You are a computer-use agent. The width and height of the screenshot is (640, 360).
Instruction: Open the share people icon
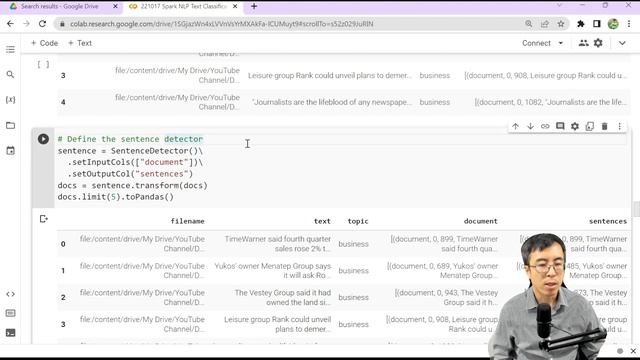pyautogui.click(x=583, y=43)
